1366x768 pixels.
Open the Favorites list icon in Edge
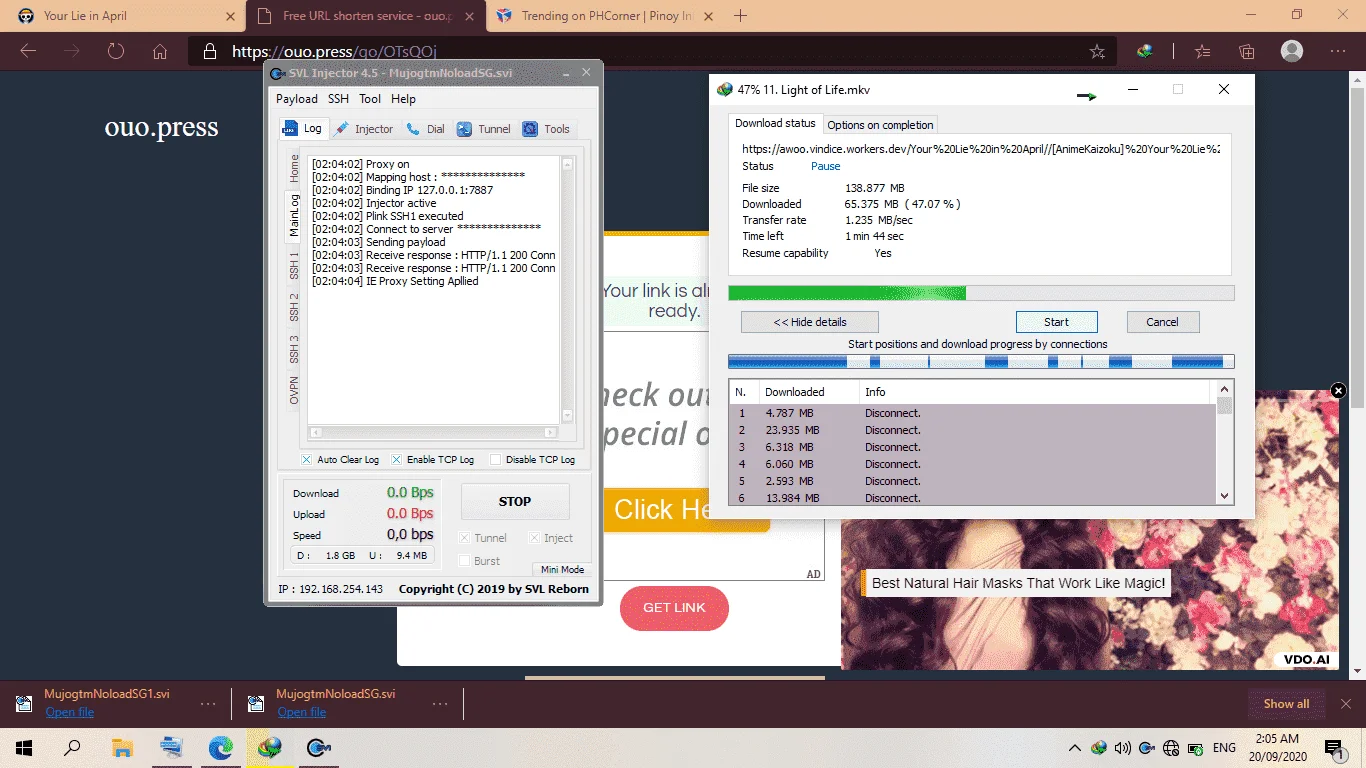[1203, 51]
